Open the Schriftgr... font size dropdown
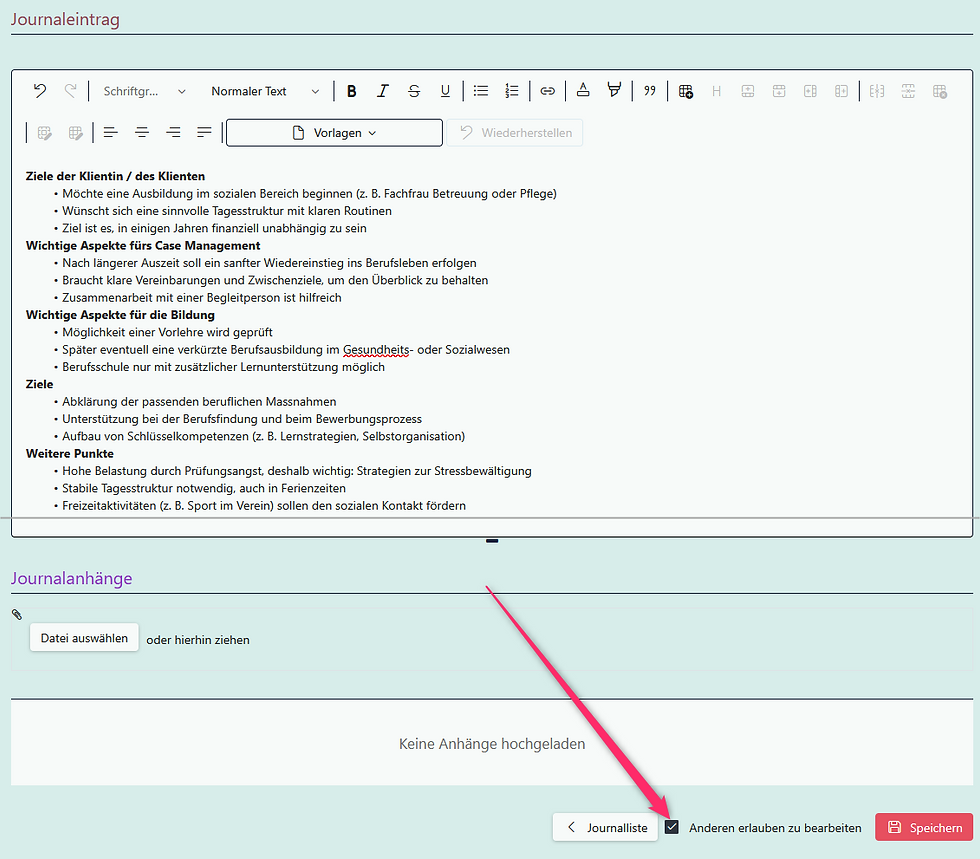Screen dimensions: 980x859 click(x=144, y=91)
